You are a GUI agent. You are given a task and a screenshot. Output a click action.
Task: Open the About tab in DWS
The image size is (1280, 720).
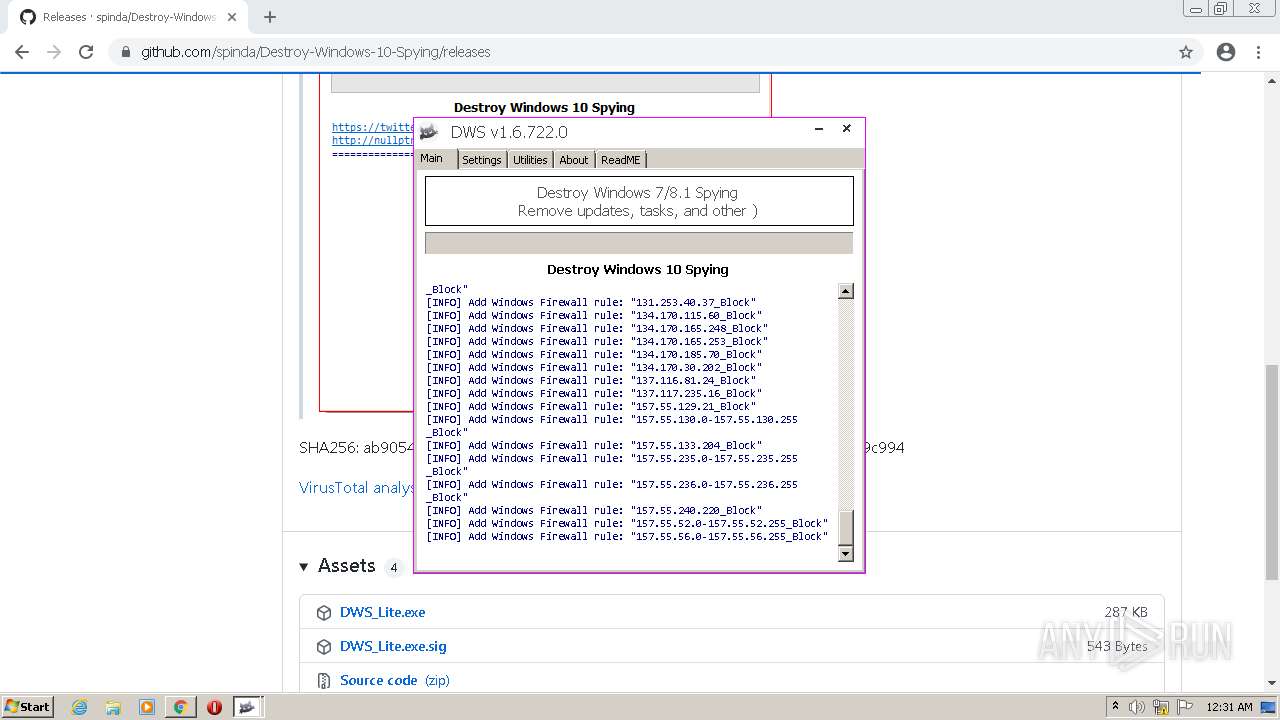pyautogui.click(x=574, y=160)
